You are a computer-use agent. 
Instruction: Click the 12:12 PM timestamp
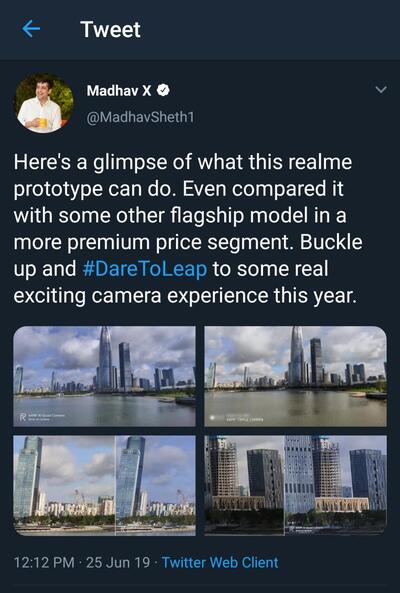tap(44, 562)
